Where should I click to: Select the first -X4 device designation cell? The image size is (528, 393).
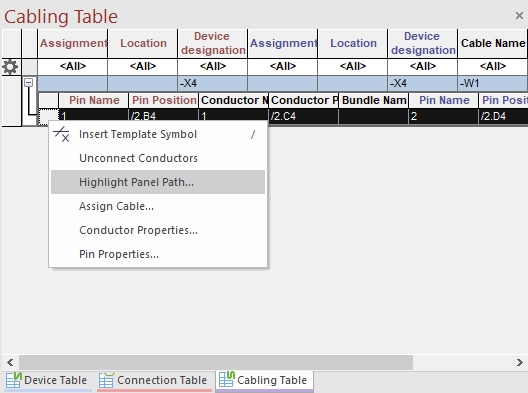click(x=213, y=83)
